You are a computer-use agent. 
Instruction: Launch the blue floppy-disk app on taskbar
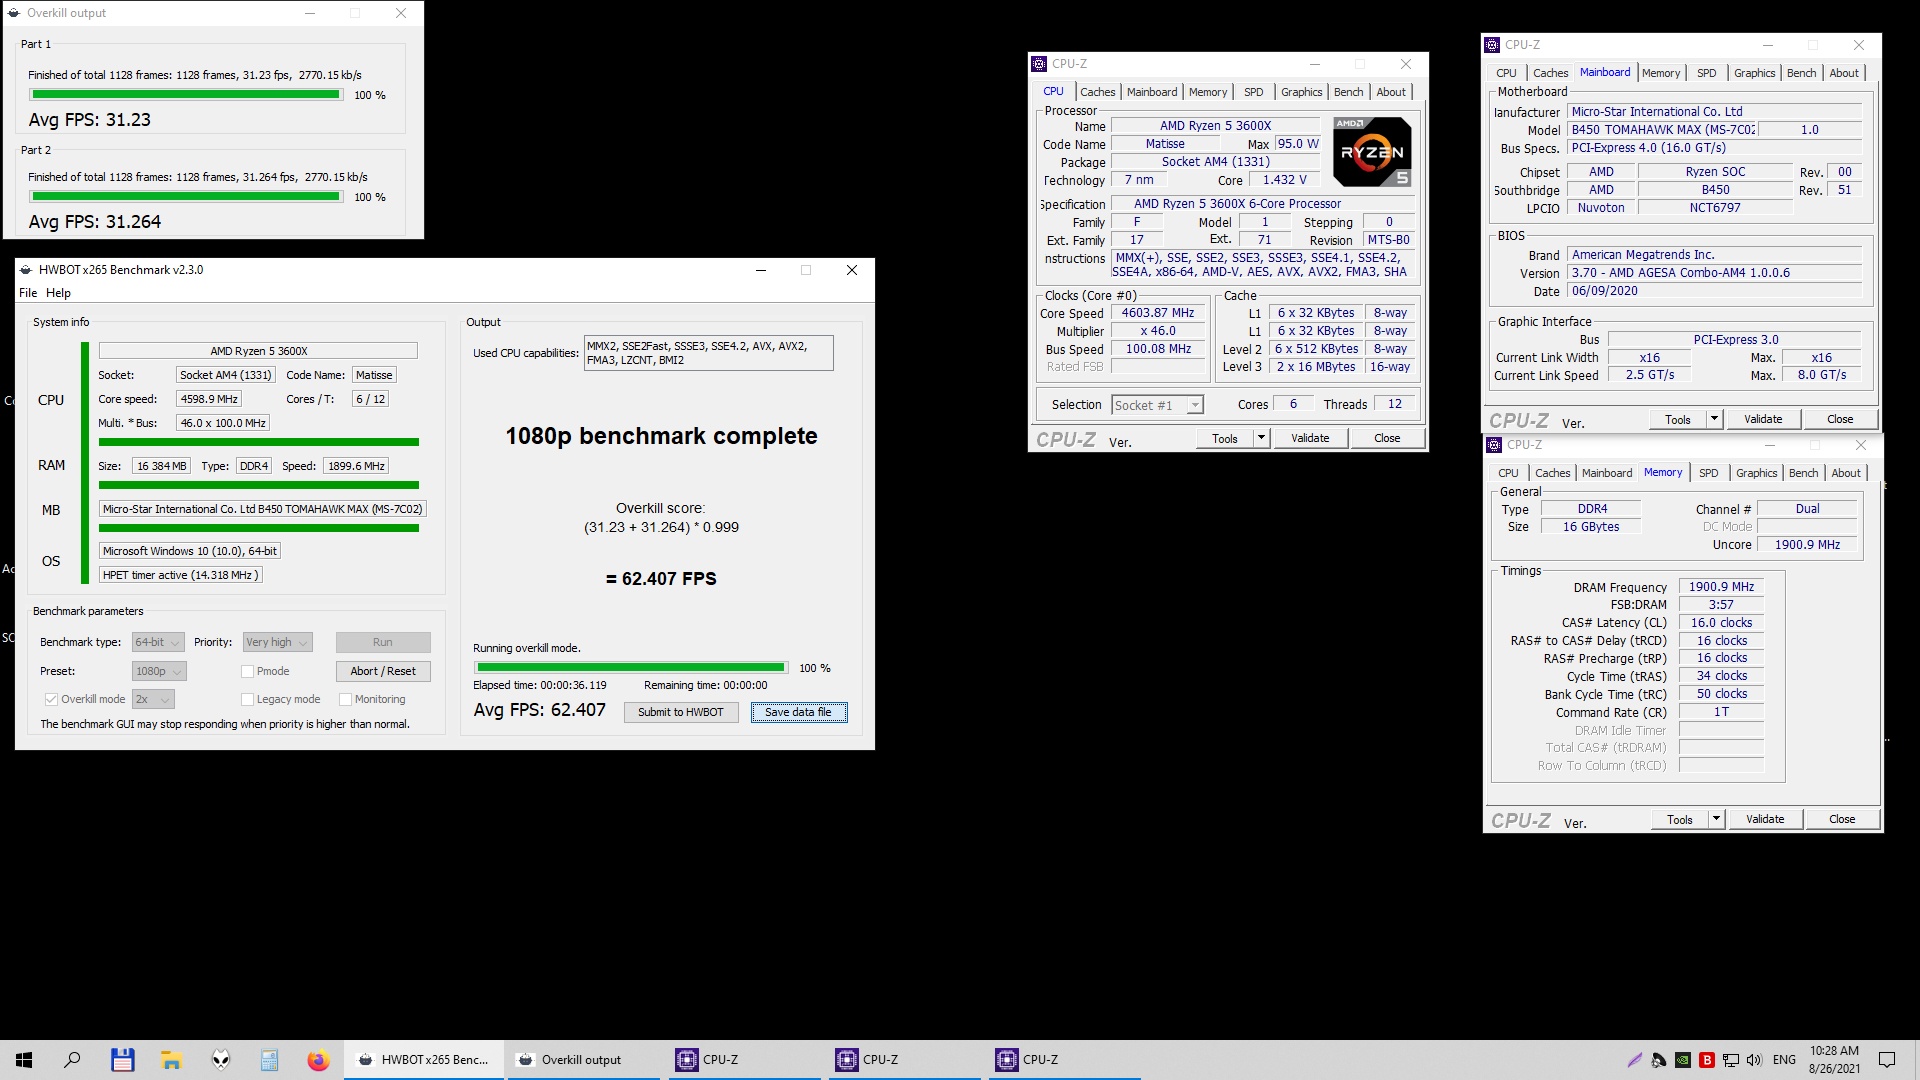point(122,1060)
